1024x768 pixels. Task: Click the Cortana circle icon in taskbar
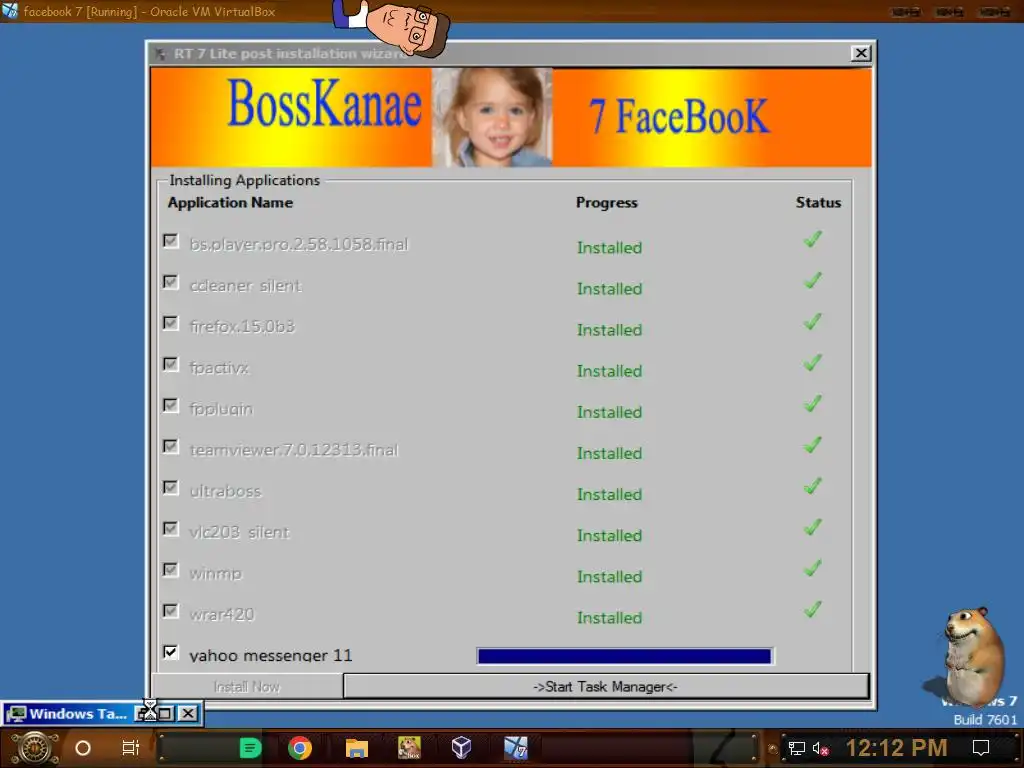(83, 748)
